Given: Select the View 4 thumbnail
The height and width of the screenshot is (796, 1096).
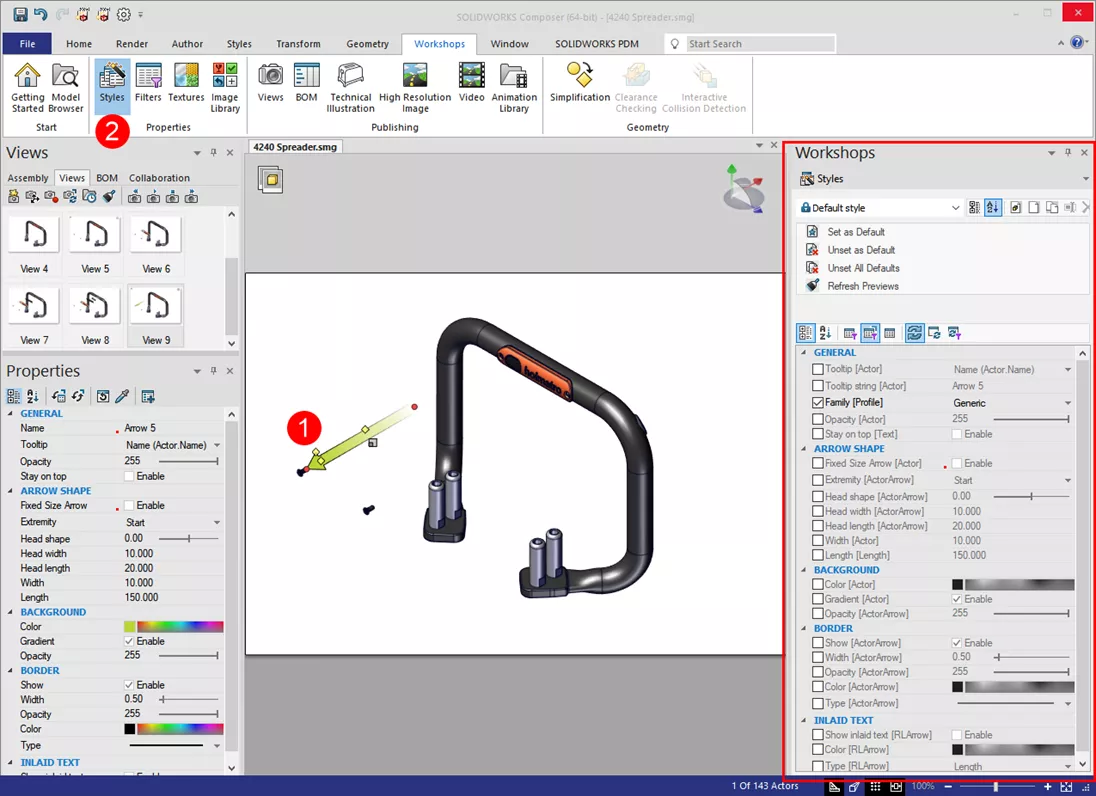Looking at the screenshot, I should coord(34,245).
